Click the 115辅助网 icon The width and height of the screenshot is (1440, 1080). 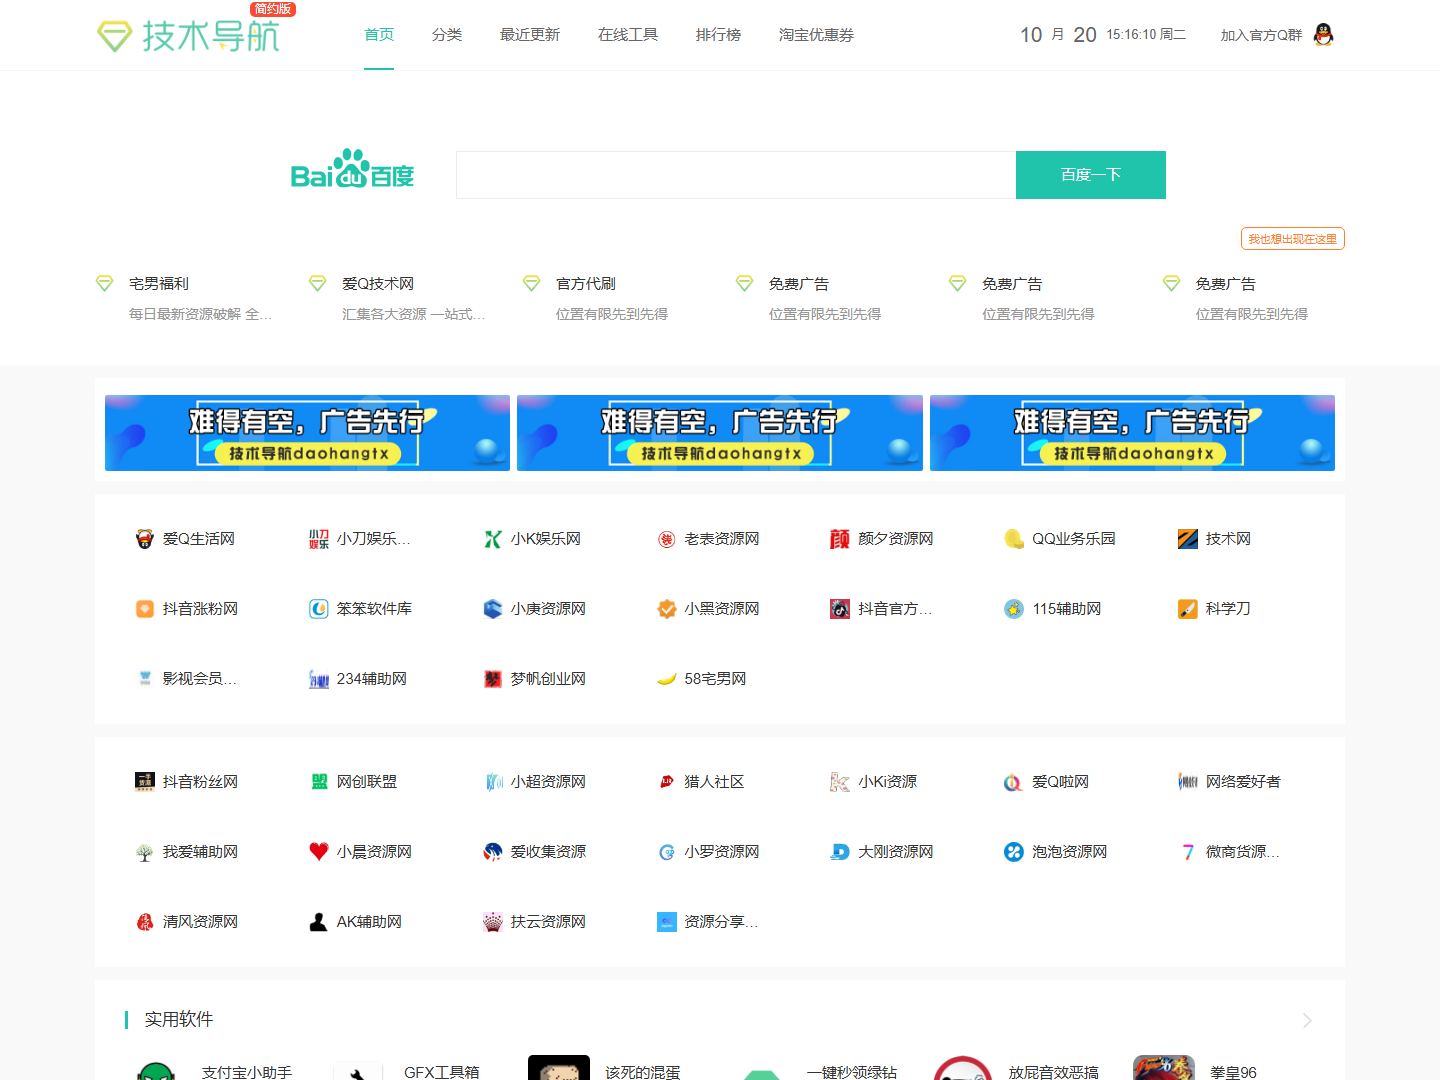tap(1014, 609)
